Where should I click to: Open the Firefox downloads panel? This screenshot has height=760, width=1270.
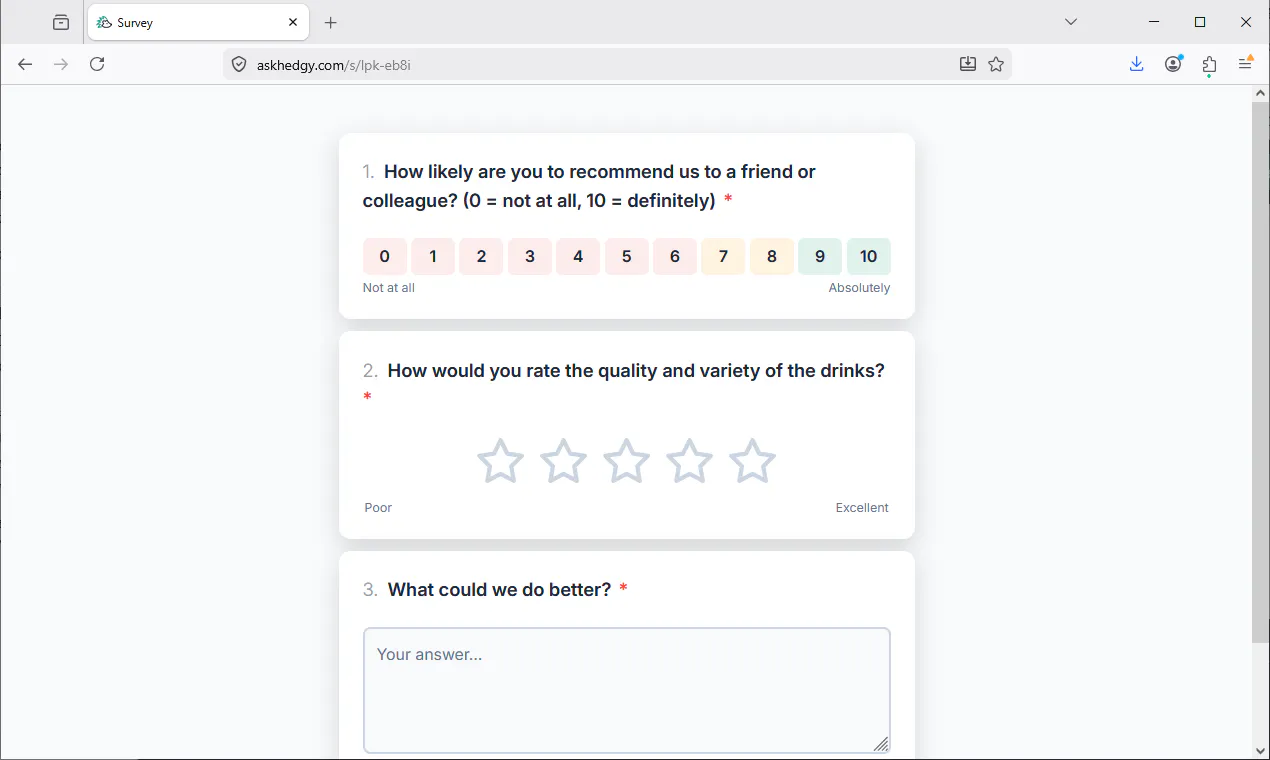point(1136,64)
